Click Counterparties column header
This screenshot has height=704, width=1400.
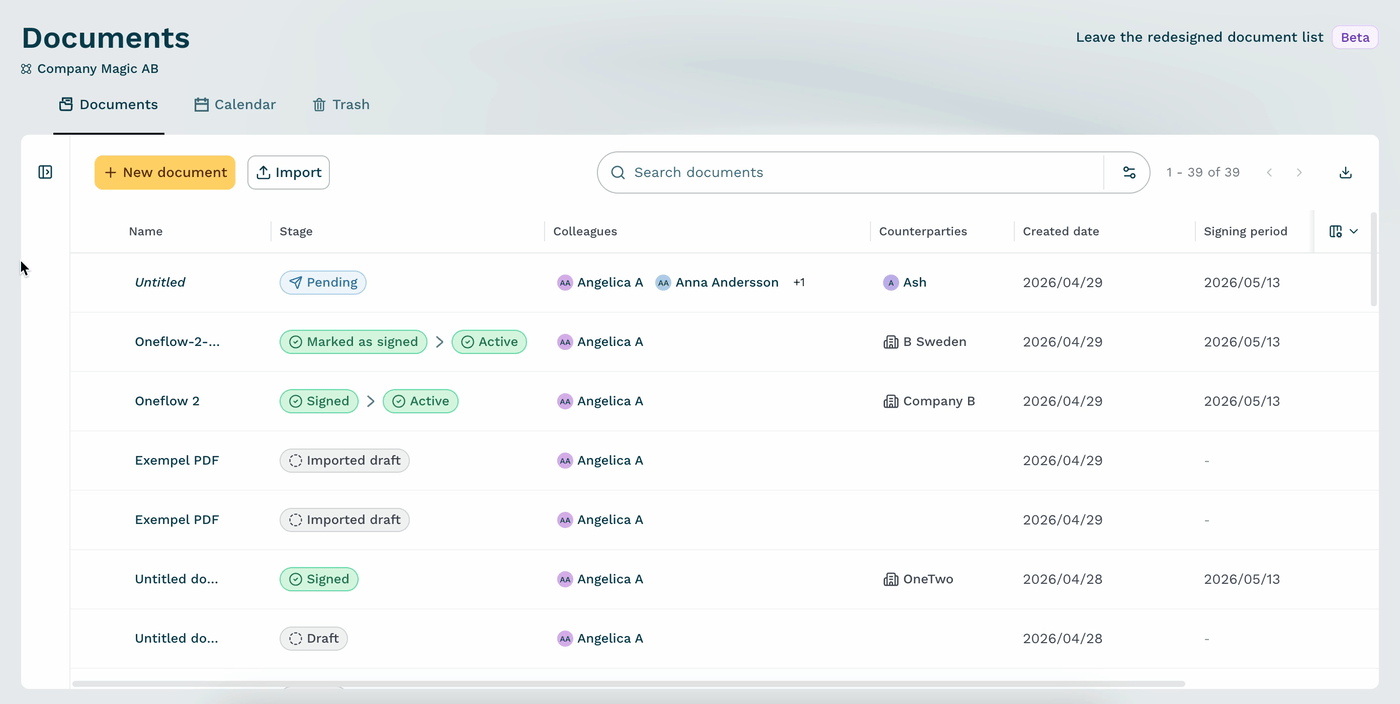point(923,231)
